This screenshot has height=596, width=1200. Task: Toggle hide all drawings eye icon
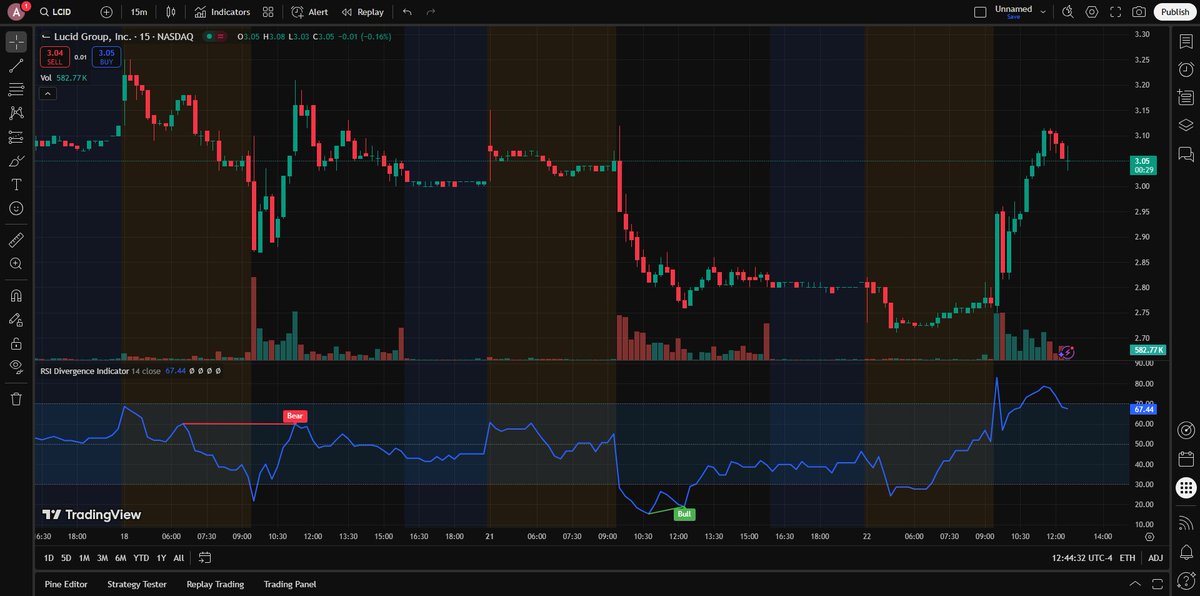16,367
